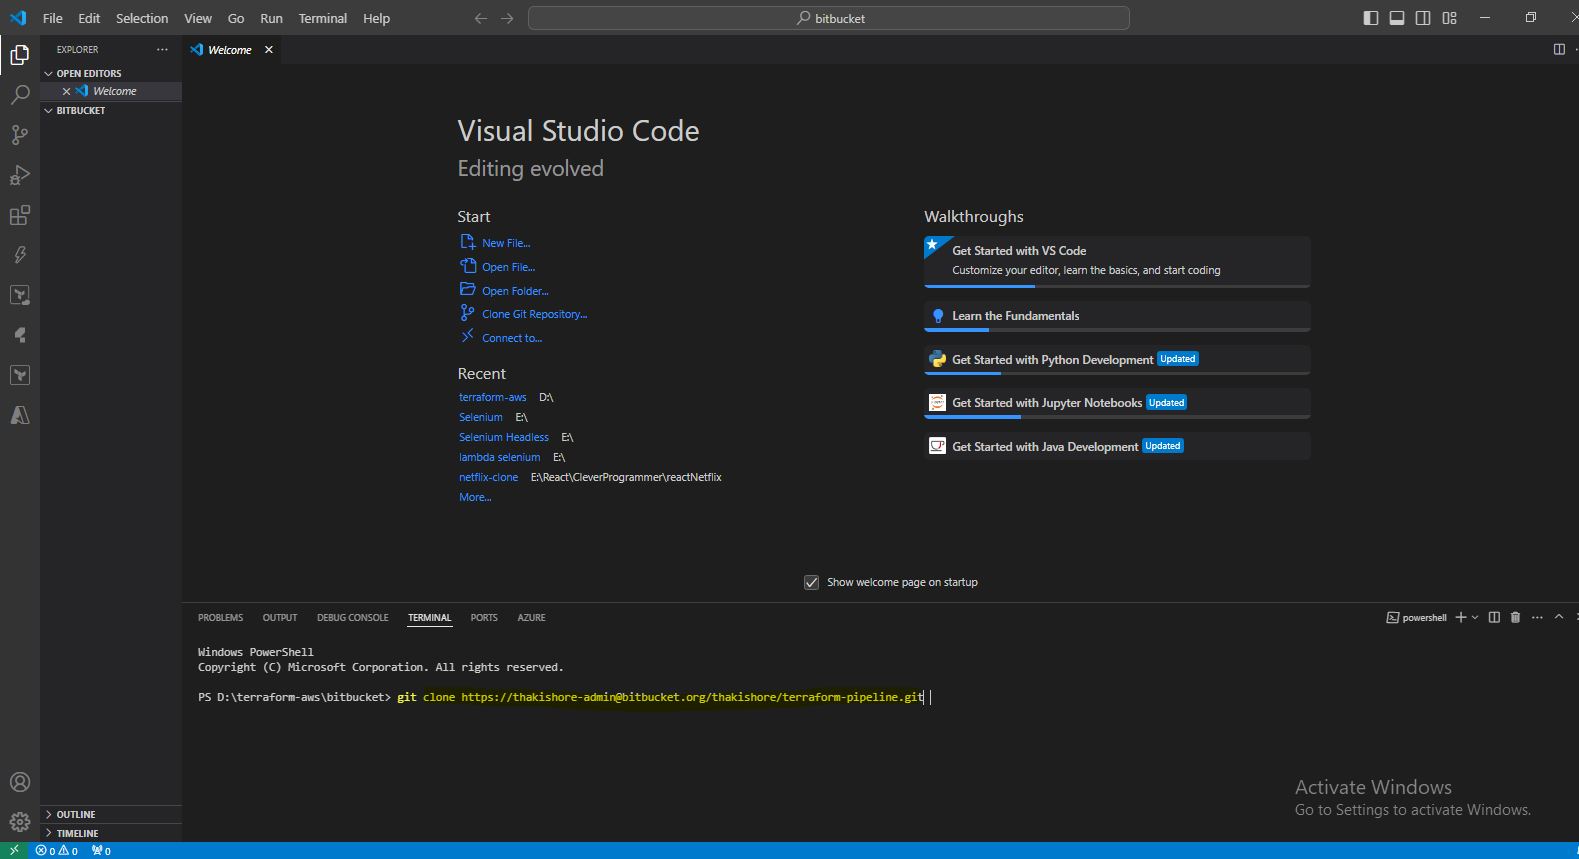Image resolution: width=1579 pixels, height=859 pixels.
Task: Open the Extensions view icon
Action: [19, 215]
